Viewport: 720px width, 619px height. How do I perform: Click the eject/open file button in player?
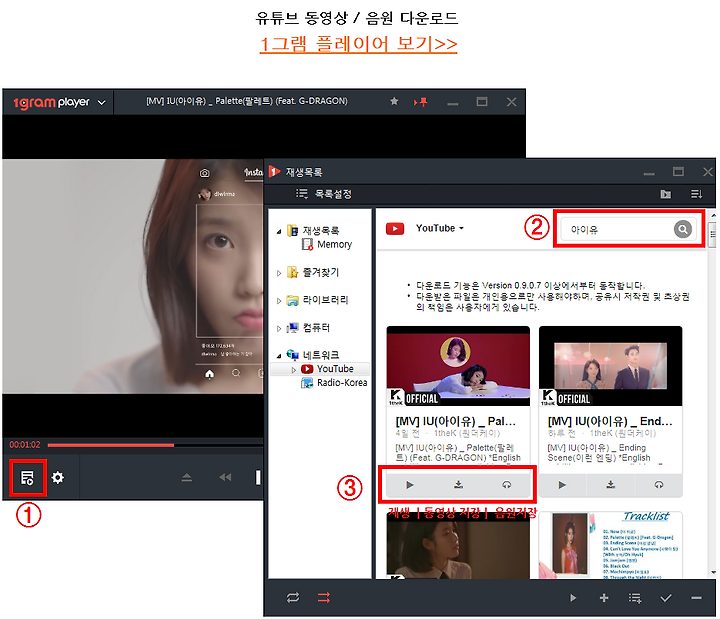click(186, 478)
